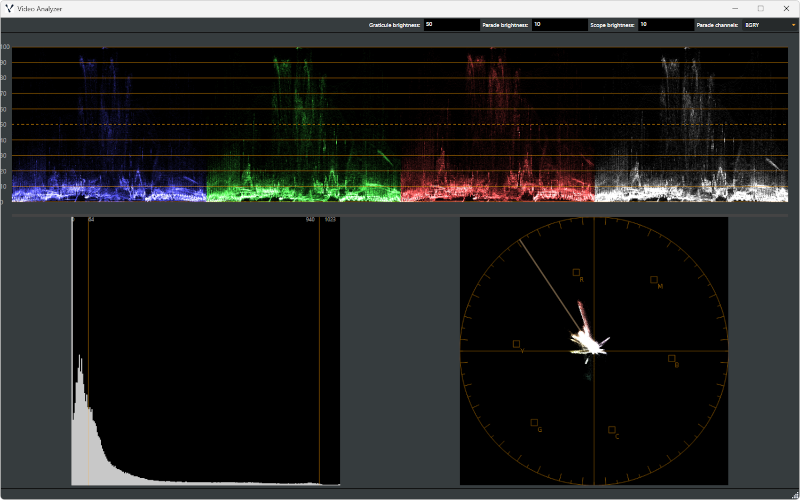
Task: Click the "Parade brightness:" label
Action: [x=505, y=25]
